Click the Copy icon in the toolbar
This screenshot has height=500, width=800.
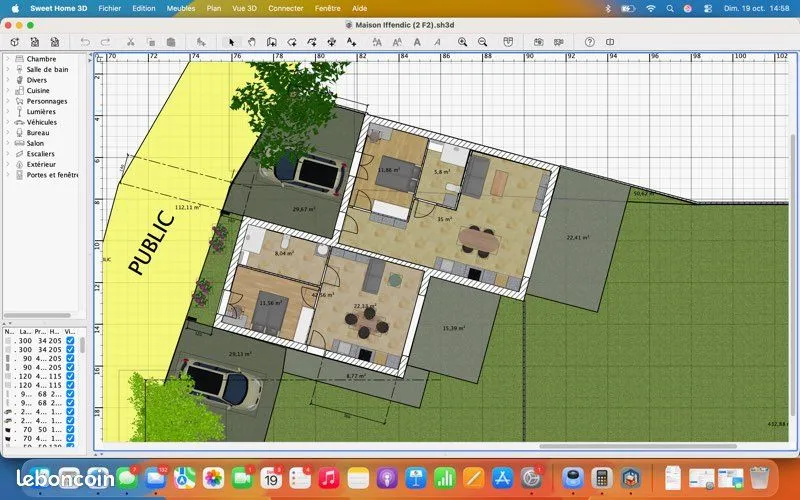(151, 42)
